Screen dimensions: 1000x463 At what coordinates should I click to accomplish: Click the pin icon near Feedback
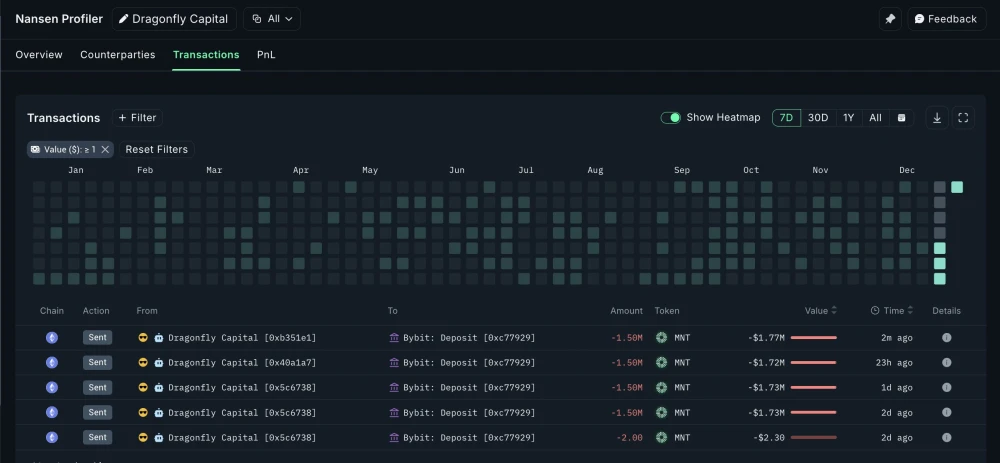click(889, 19)
